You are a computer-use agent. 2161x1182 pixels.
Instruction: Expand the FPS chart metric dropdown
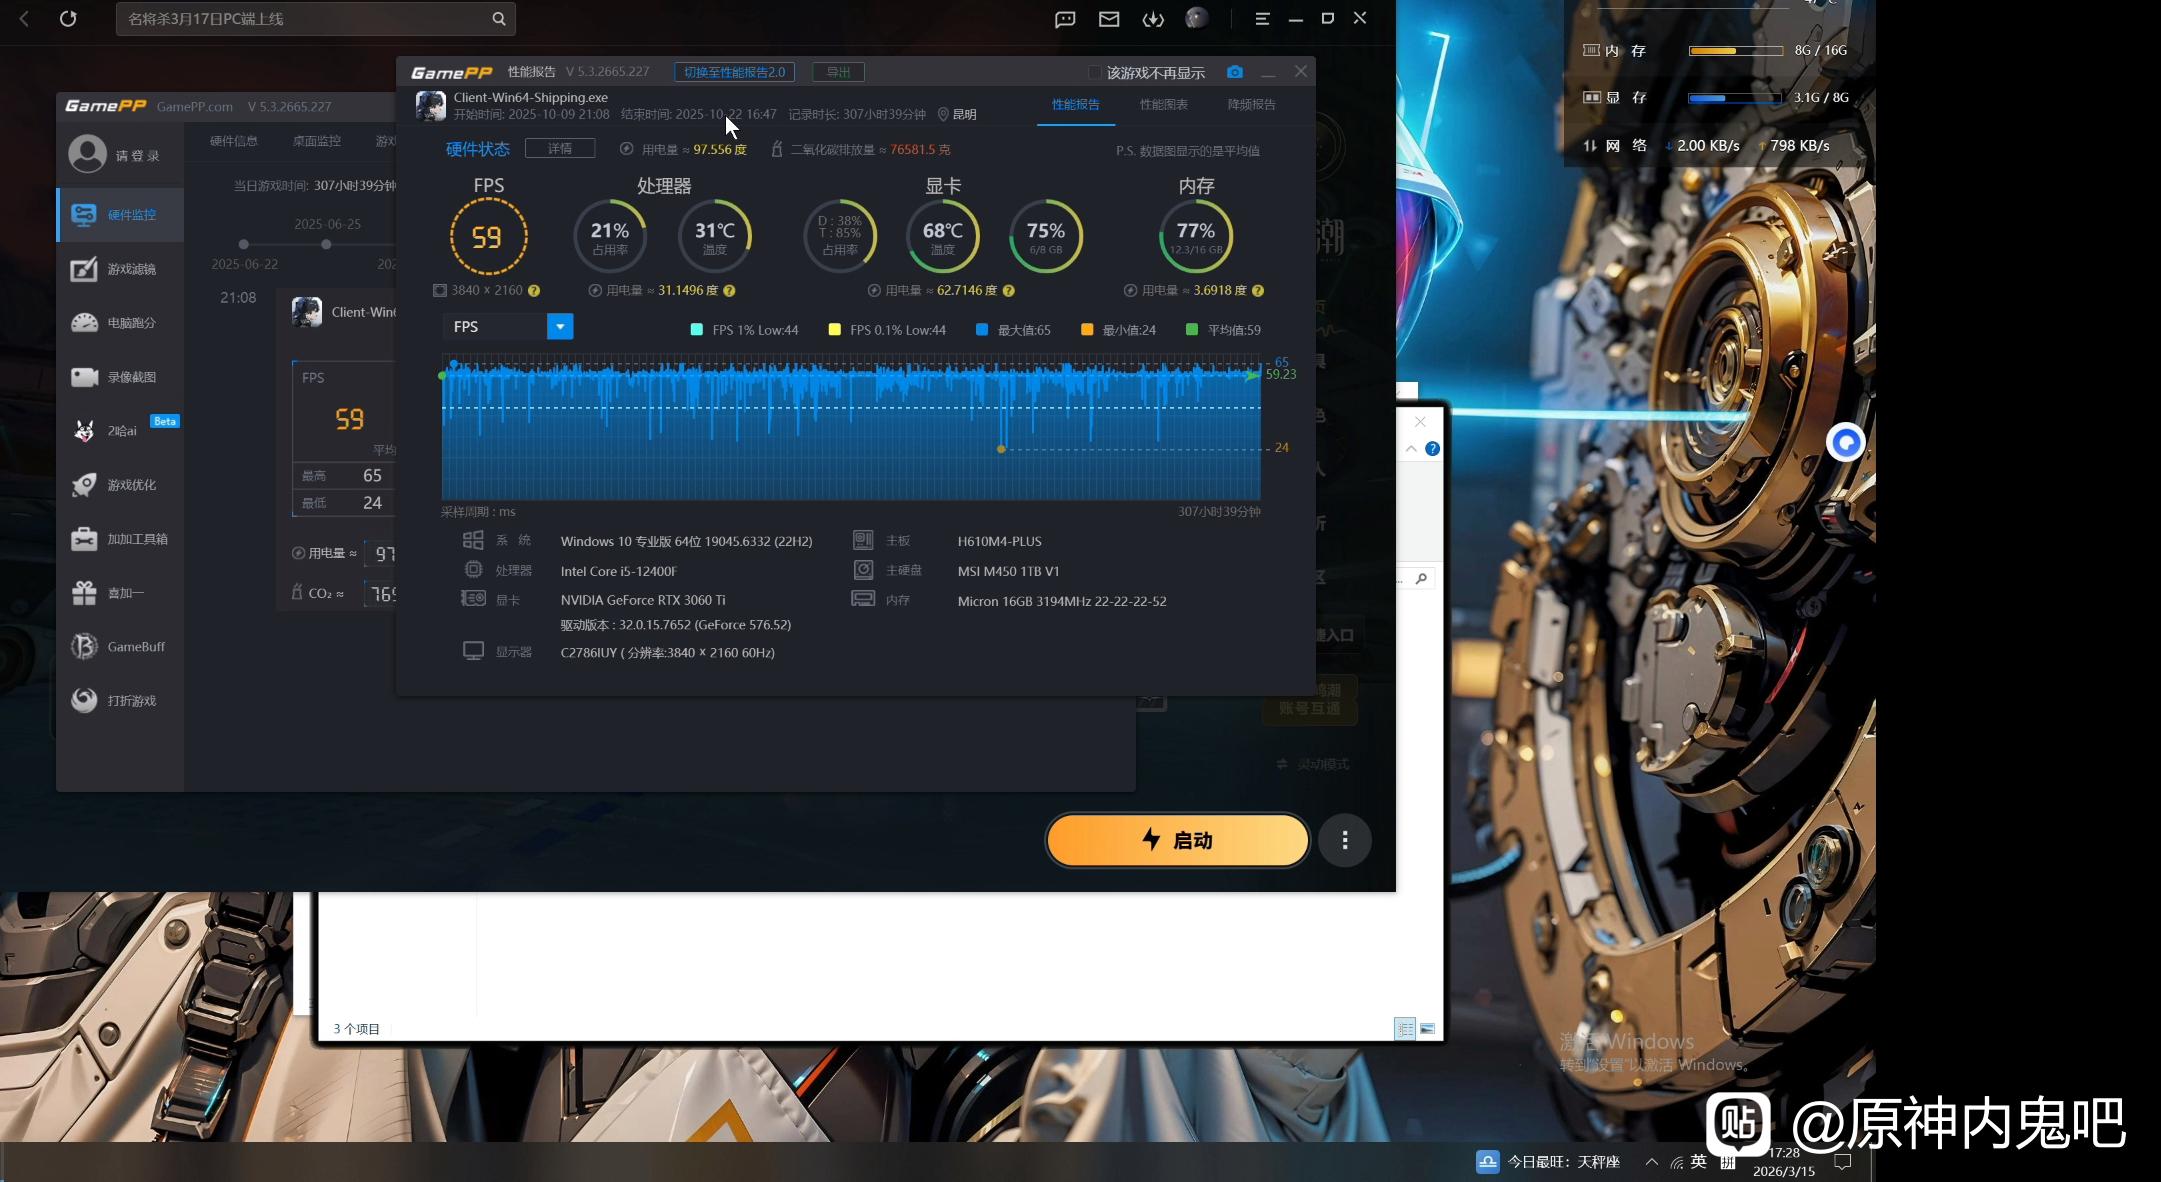pos(560,327)
